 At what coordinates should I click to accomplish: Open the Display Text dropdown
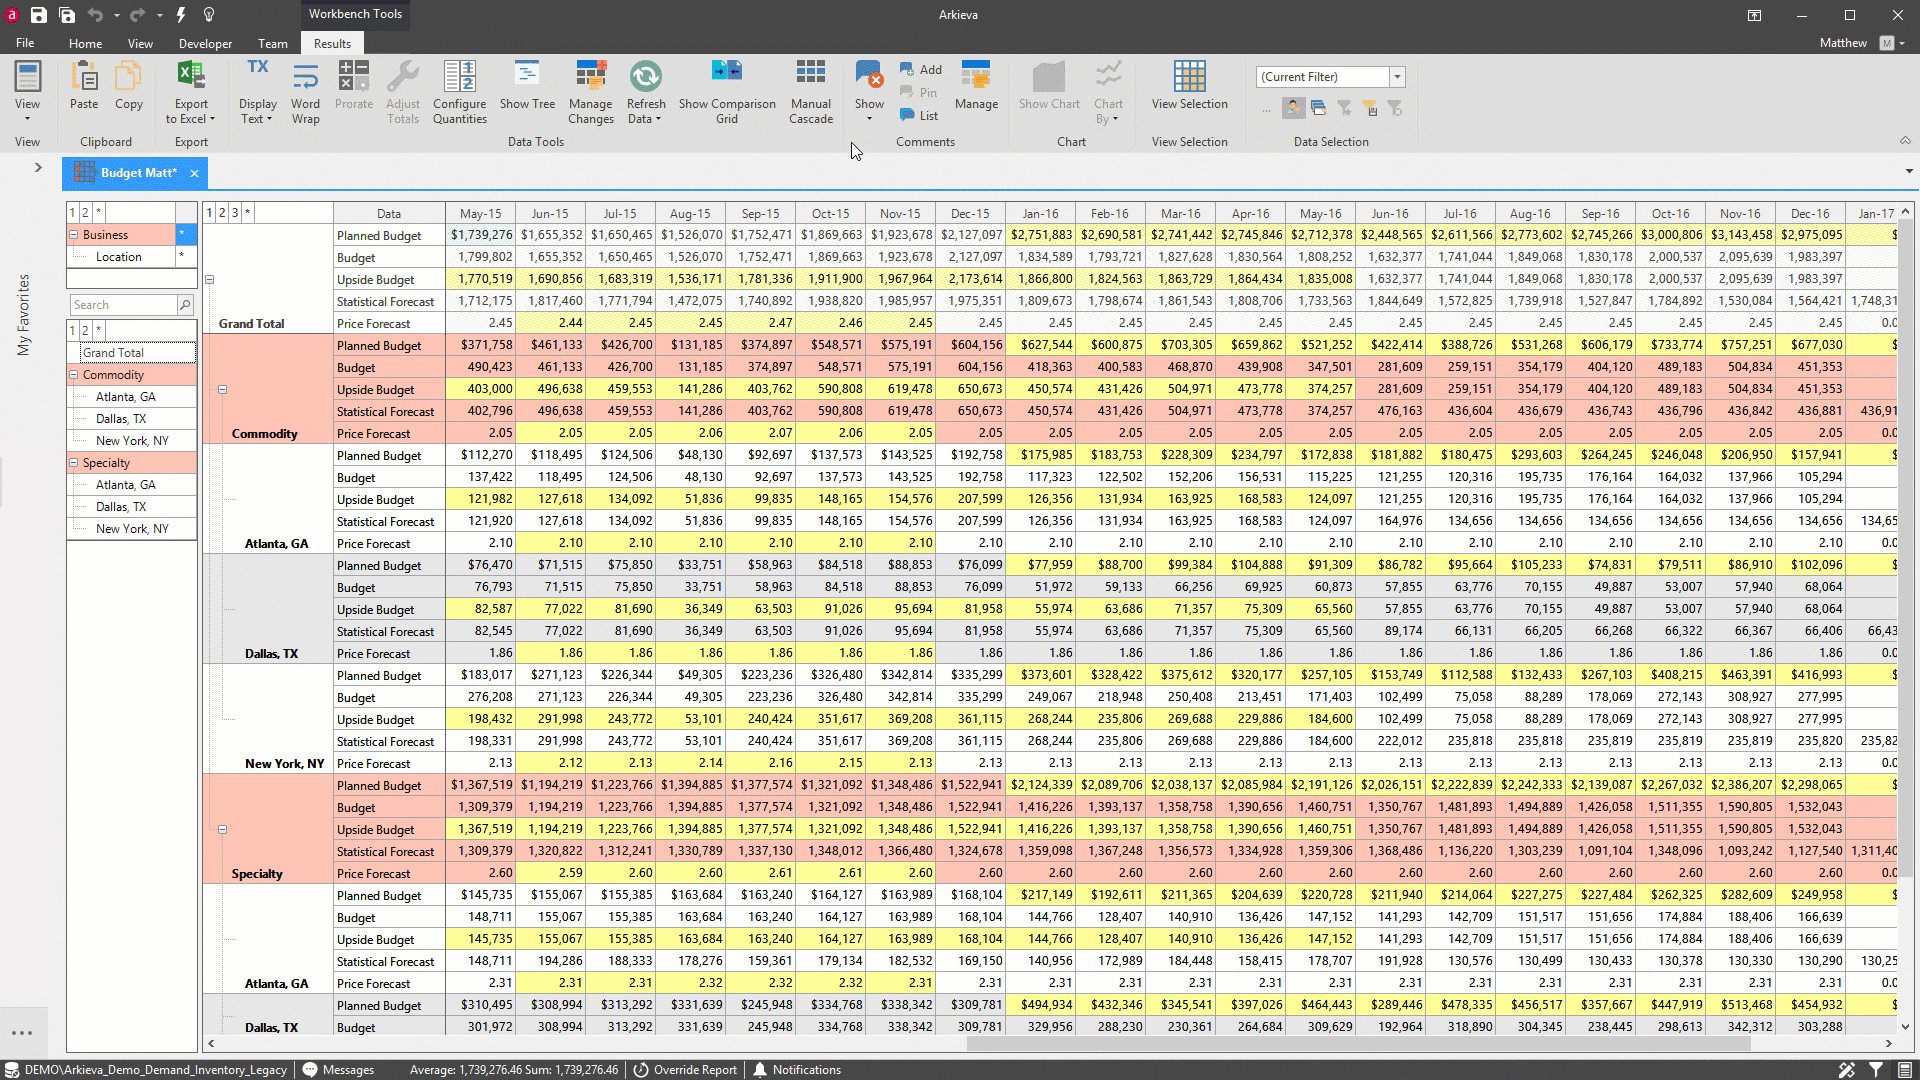pyautogui.click(x=257, y=92)
